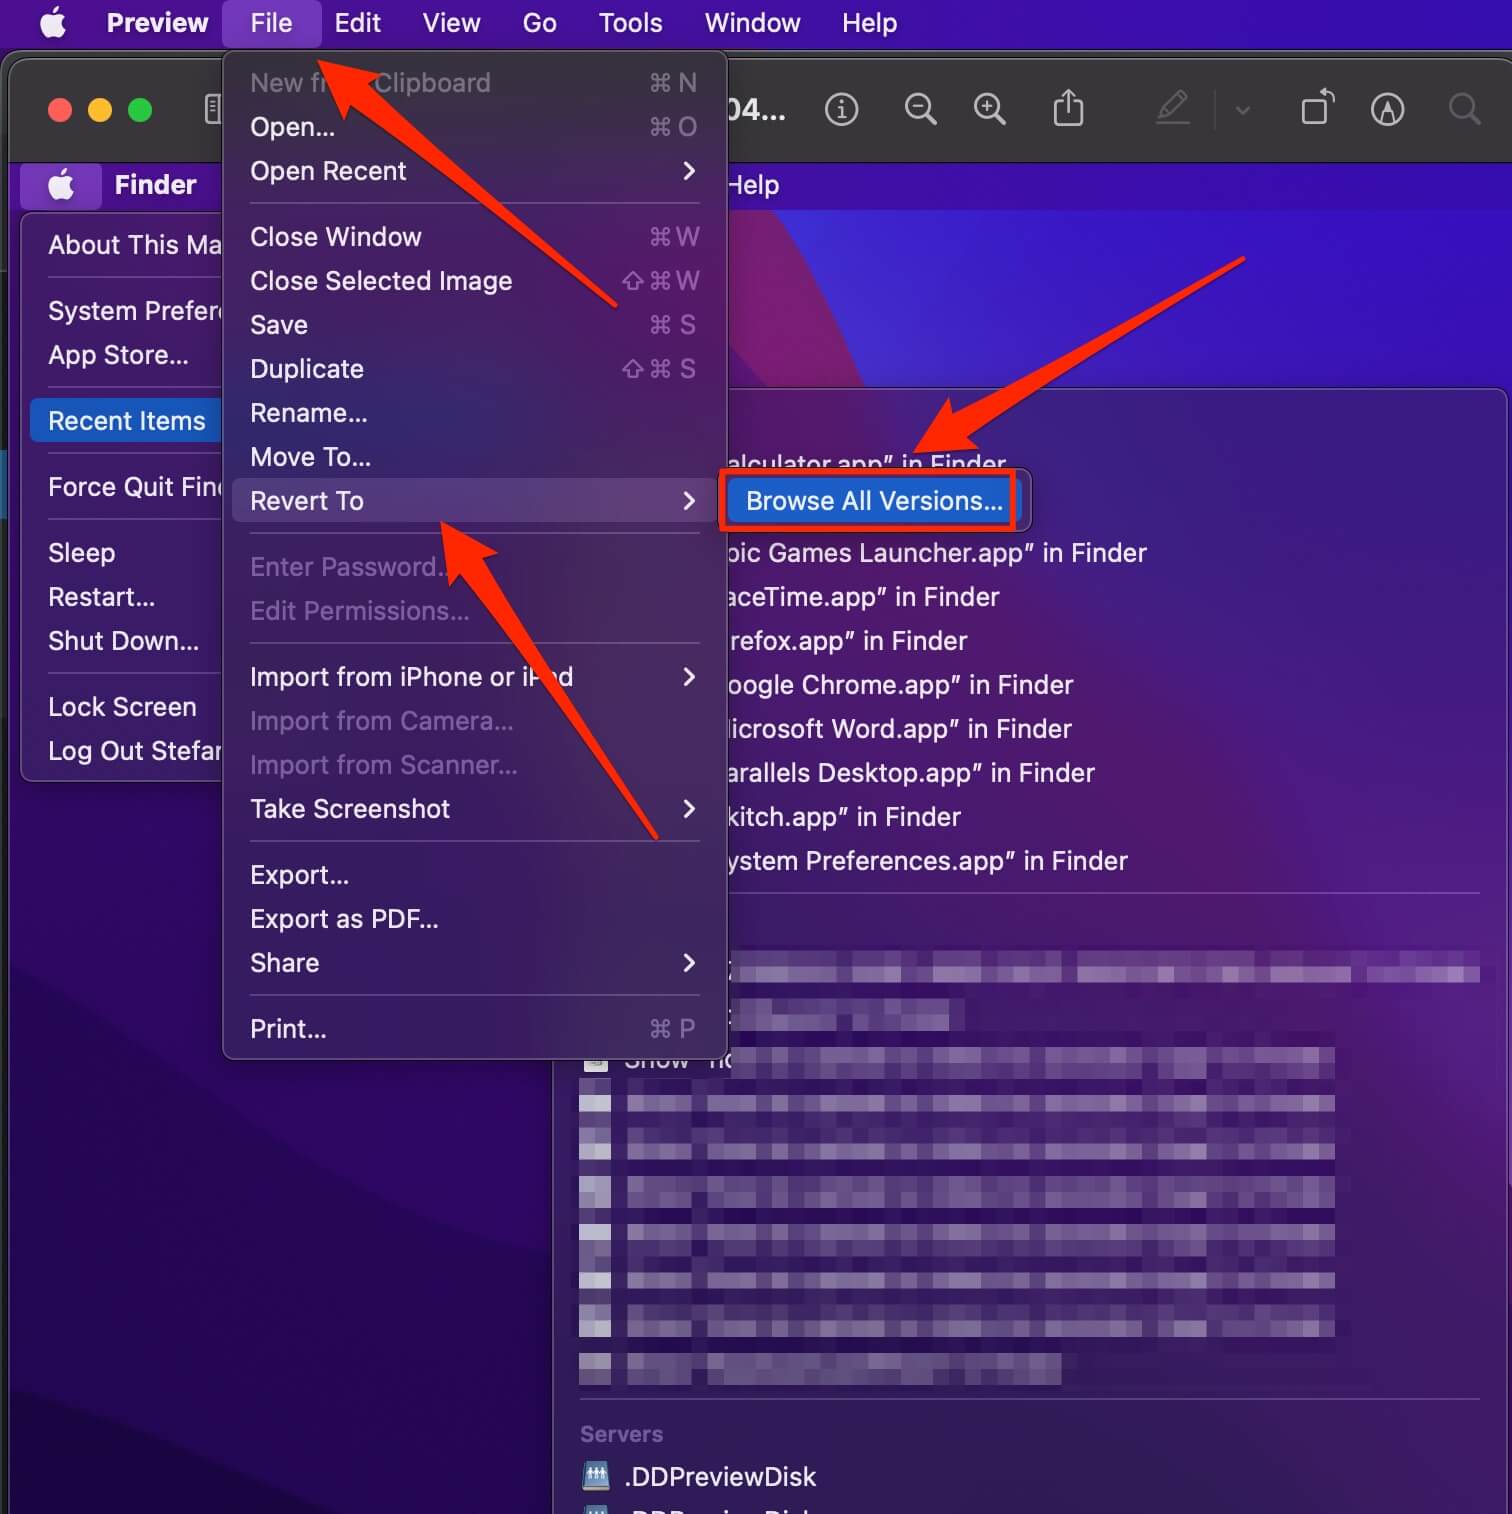Select Rename… in the File menu
This screenshot has width=1512, height=1514.
coord(474,413)
